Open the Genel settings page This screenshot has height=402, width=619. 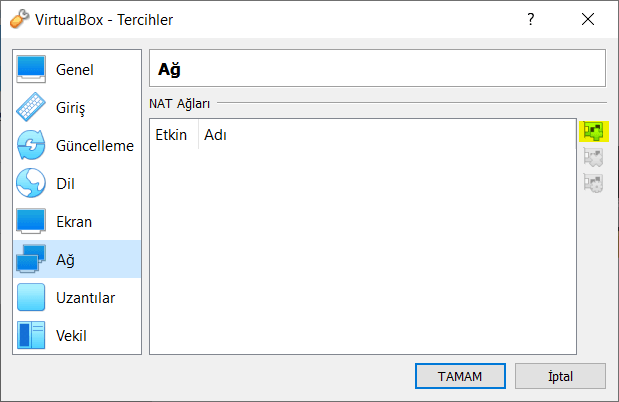[76, 69]
